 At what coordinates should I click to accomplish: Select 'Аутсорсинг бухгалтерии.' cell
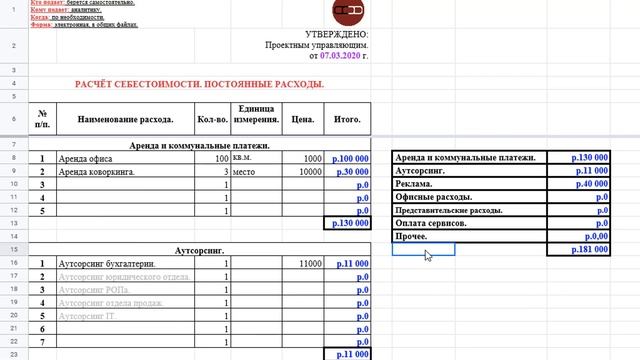(x=125, y=263)
